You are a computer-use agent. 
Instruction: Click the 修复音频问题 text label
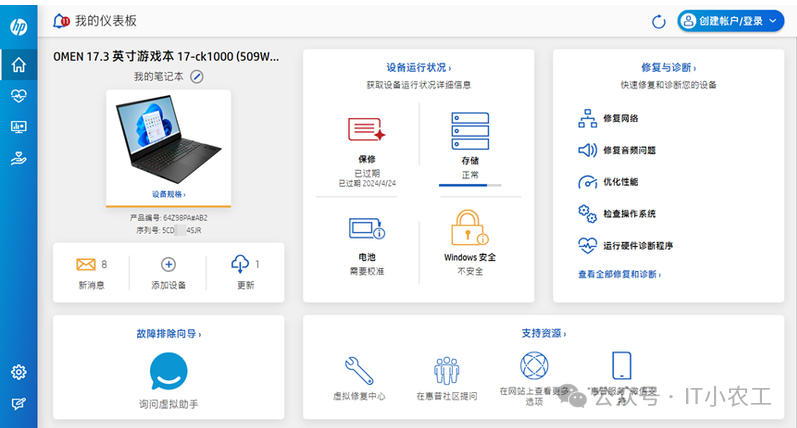coord(629,150)
